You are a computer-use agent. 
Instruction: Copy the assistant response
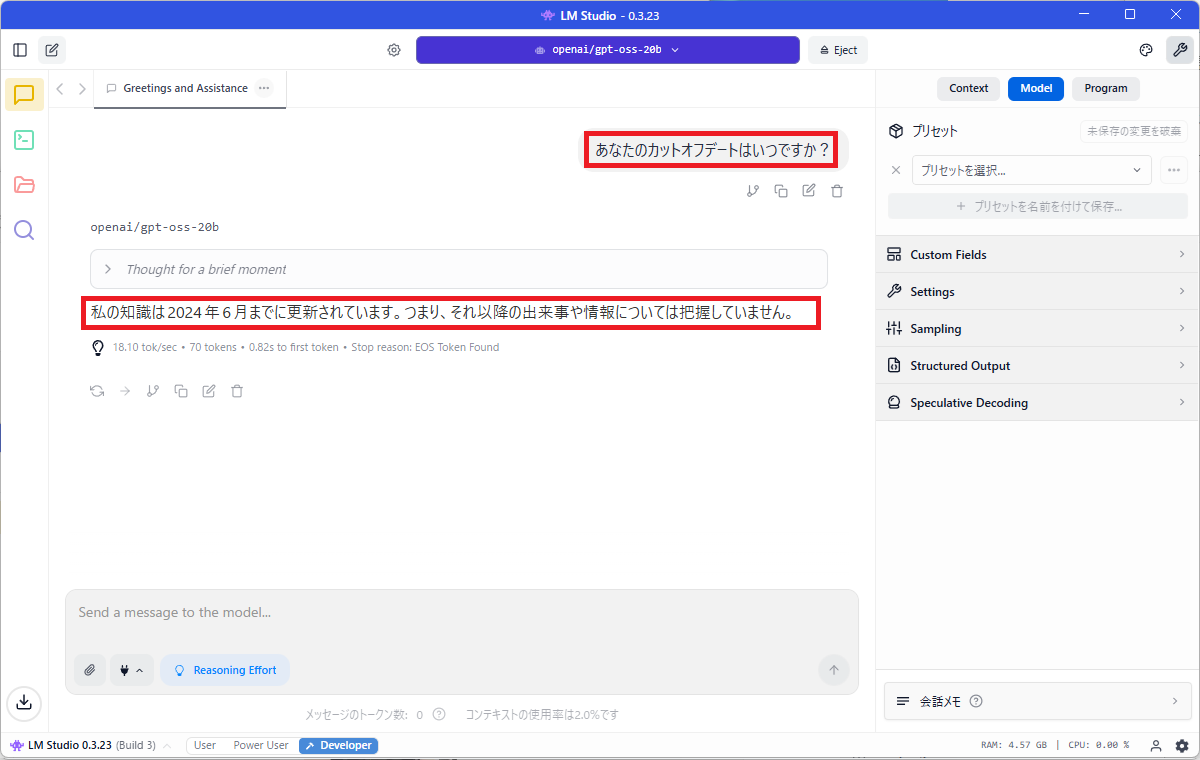tap(181, 391)
